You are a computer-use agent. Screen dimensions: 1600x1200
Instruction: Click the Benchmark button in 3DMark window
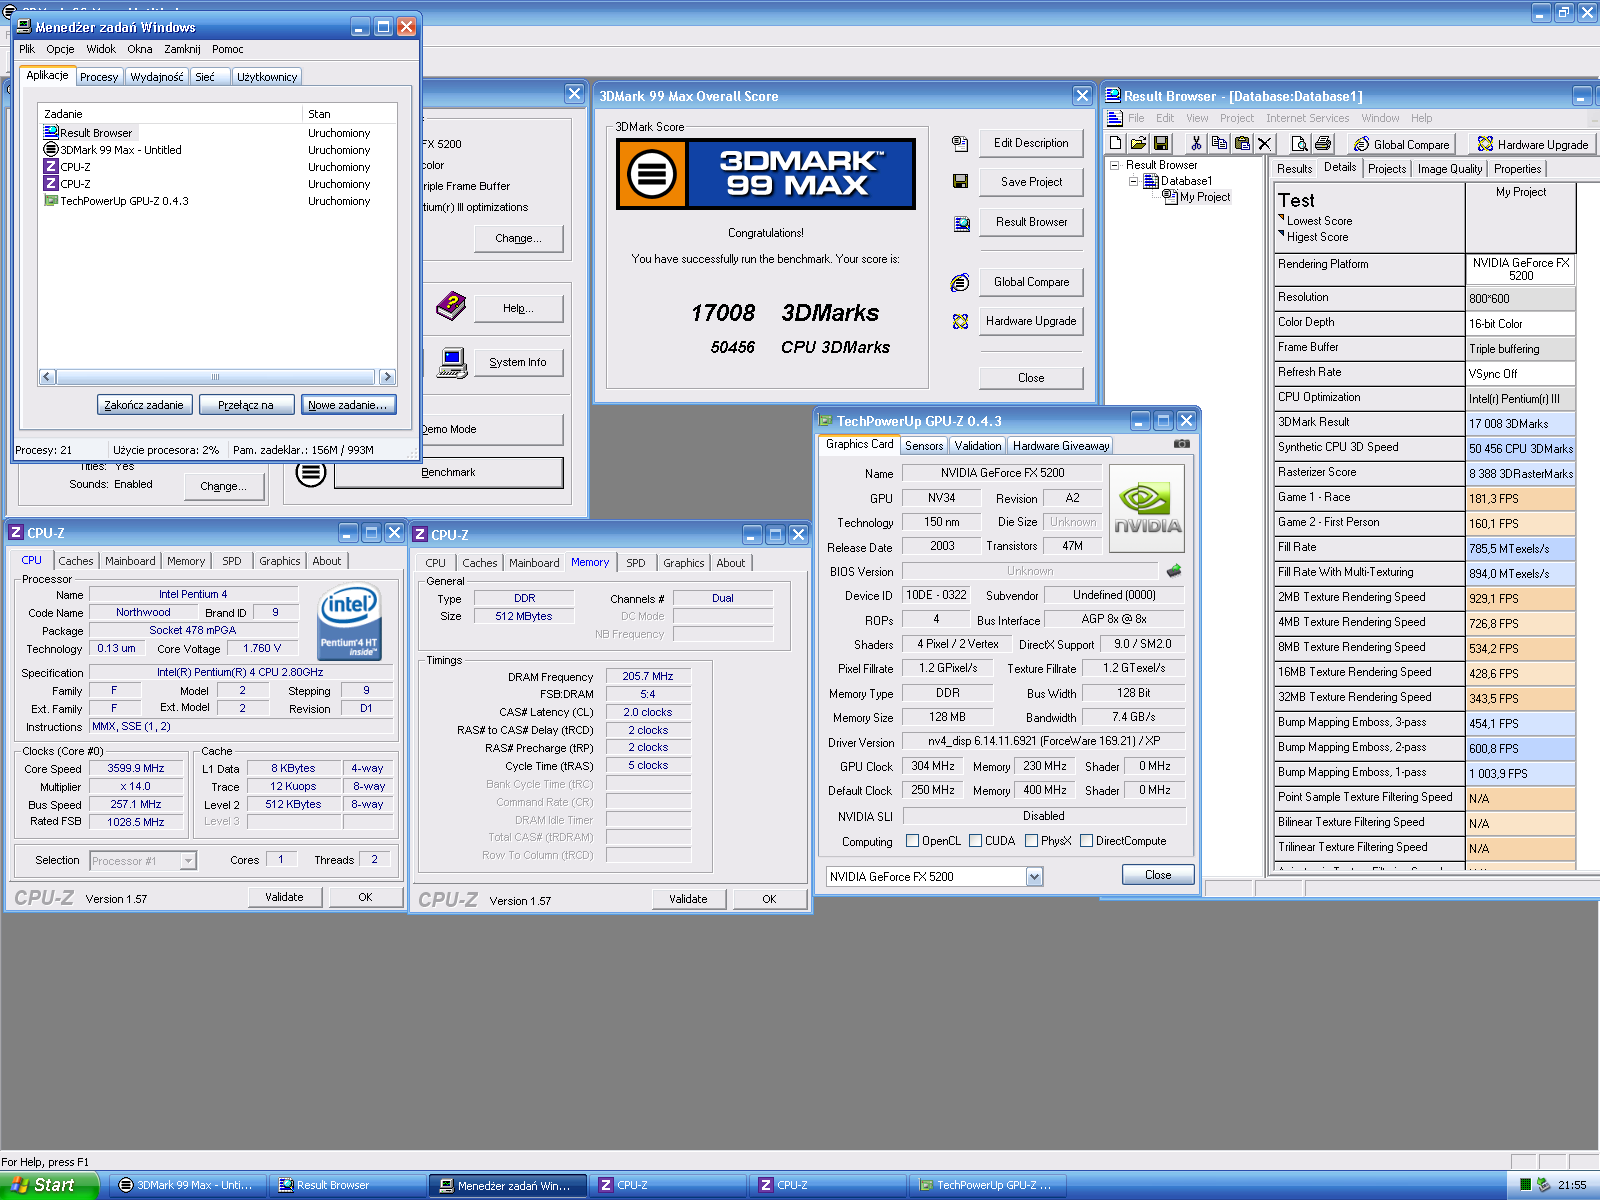tap(448, 472)
